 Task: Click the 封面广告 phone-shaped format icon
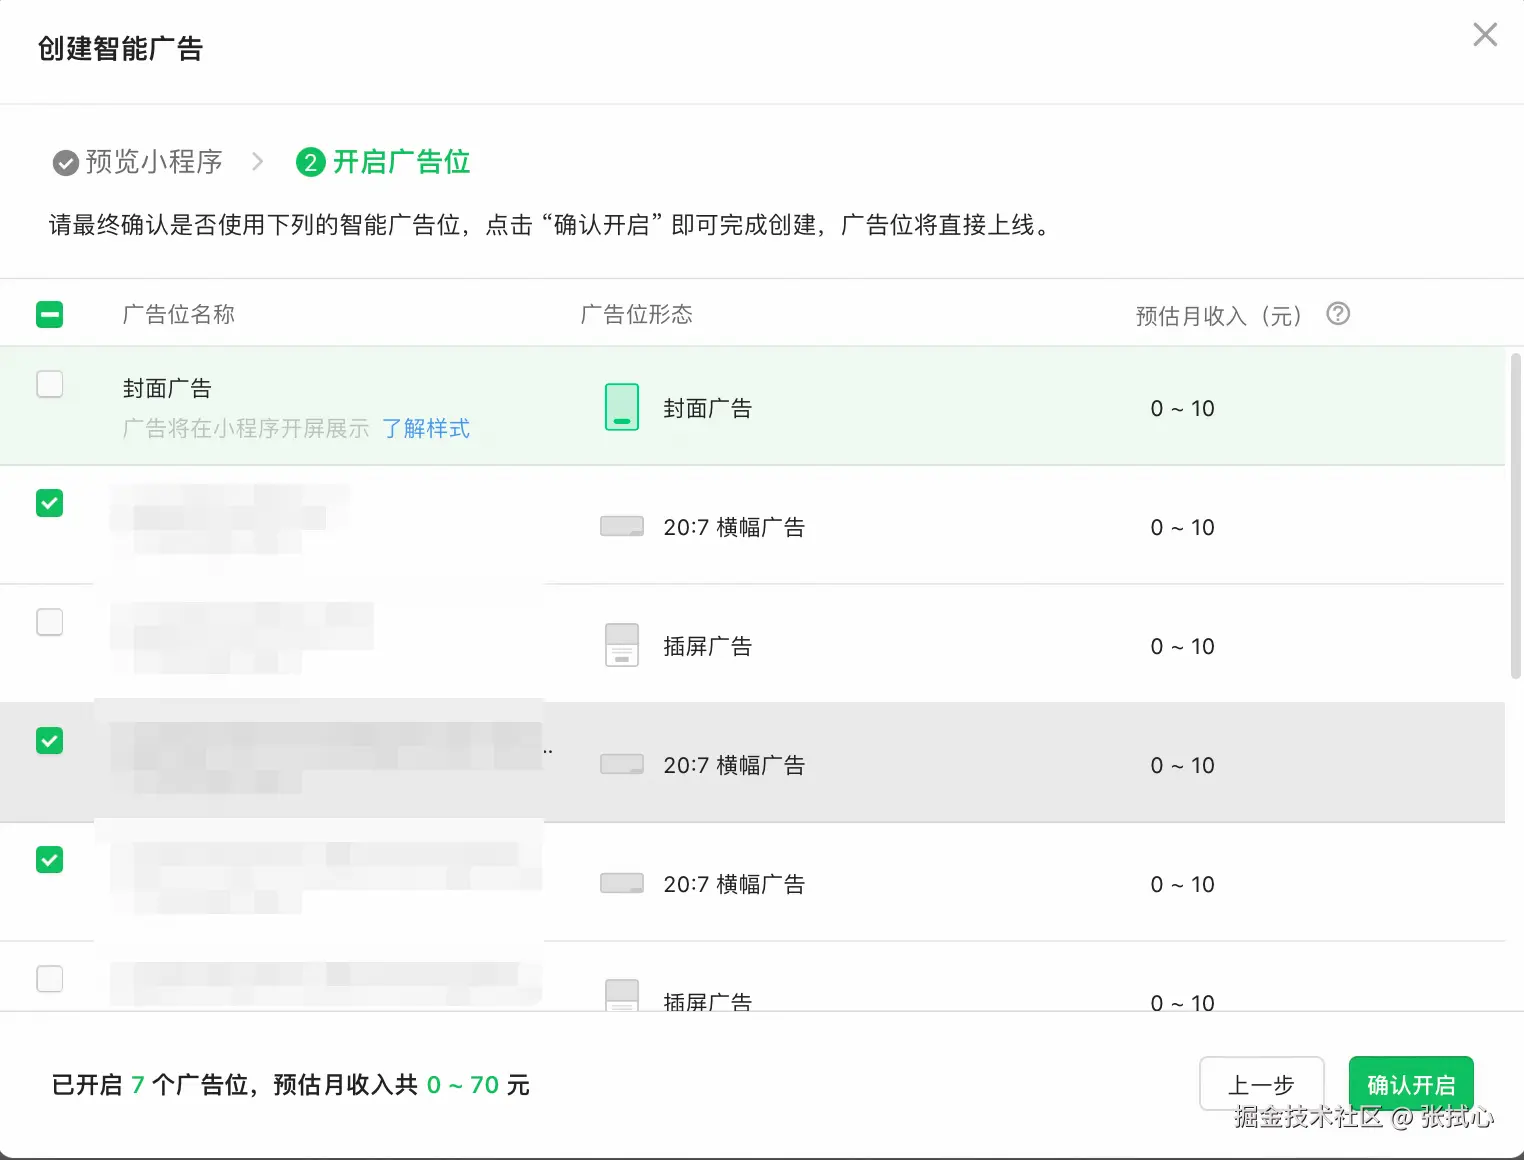[622, 407]
